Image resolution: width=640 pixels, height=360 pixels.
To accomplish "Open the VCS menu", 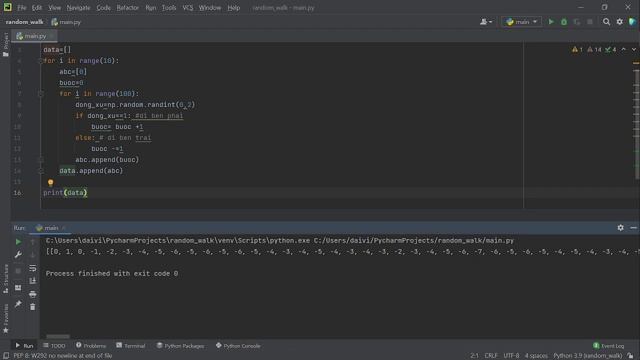I will 188,8.
